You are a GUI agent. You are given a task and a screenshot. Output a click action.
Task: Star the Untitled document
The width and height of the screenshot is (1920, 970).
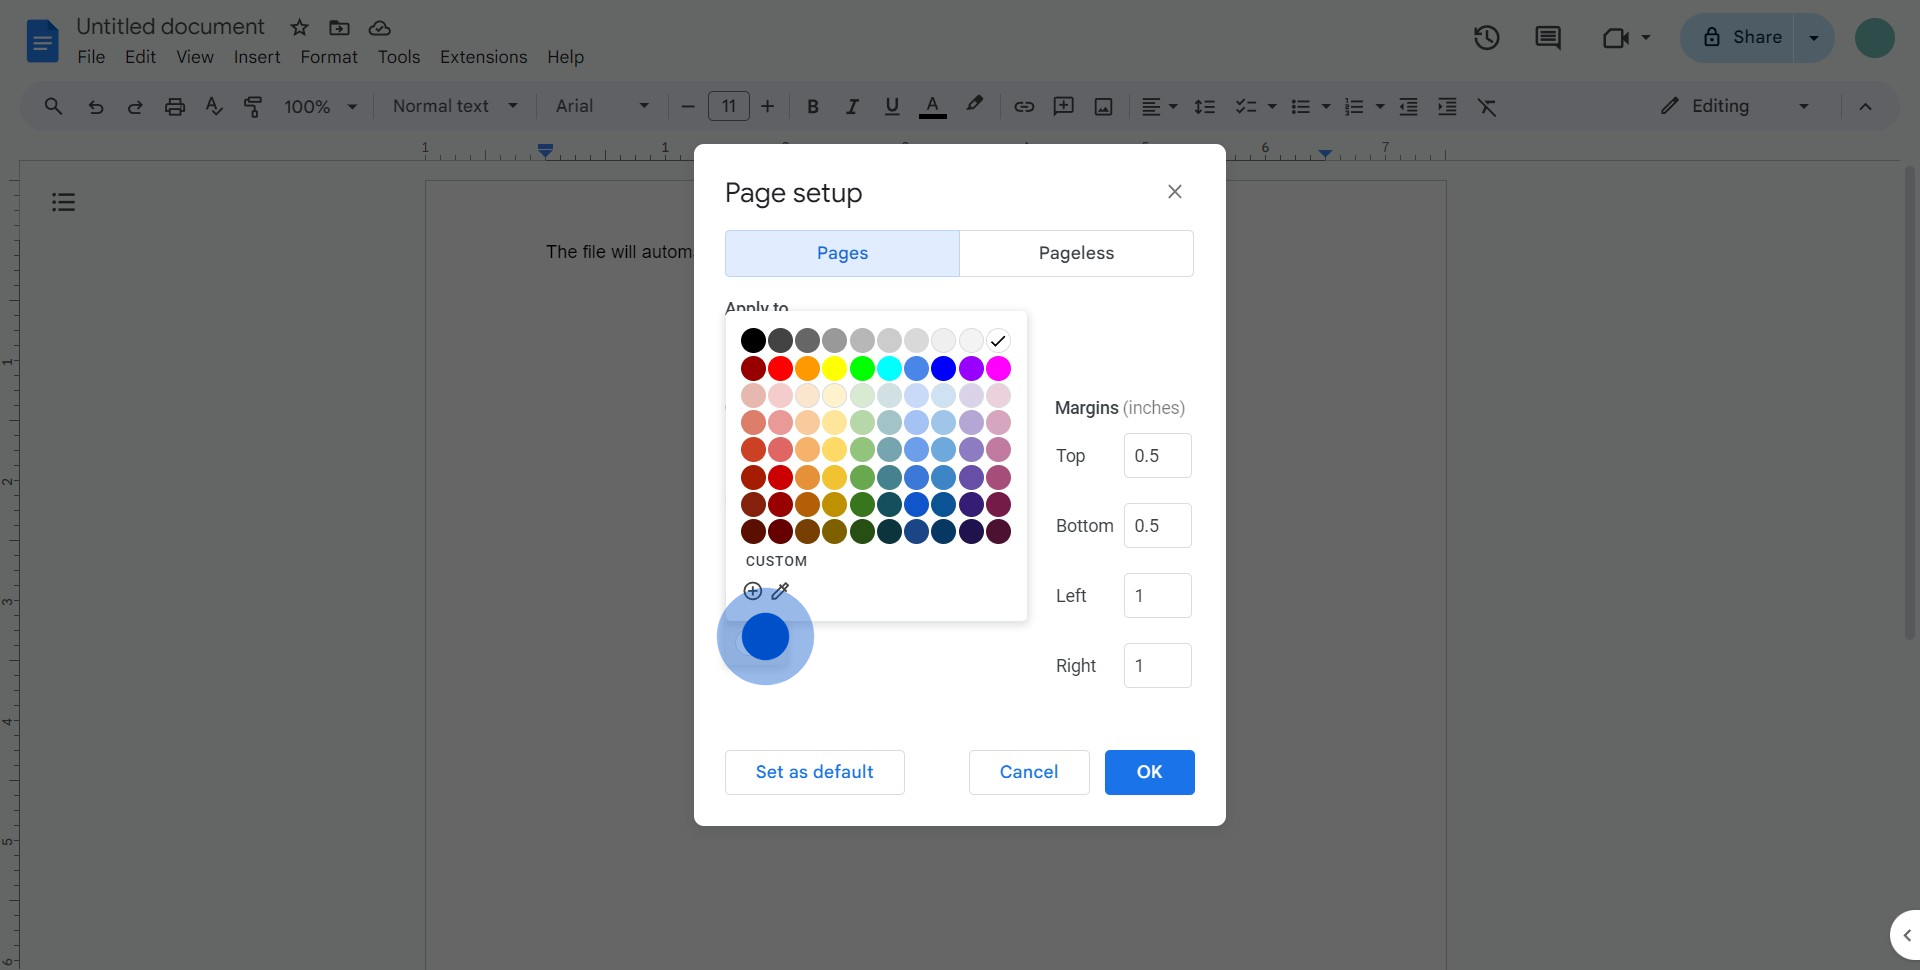pyautogui.click(x=299, y=28)
